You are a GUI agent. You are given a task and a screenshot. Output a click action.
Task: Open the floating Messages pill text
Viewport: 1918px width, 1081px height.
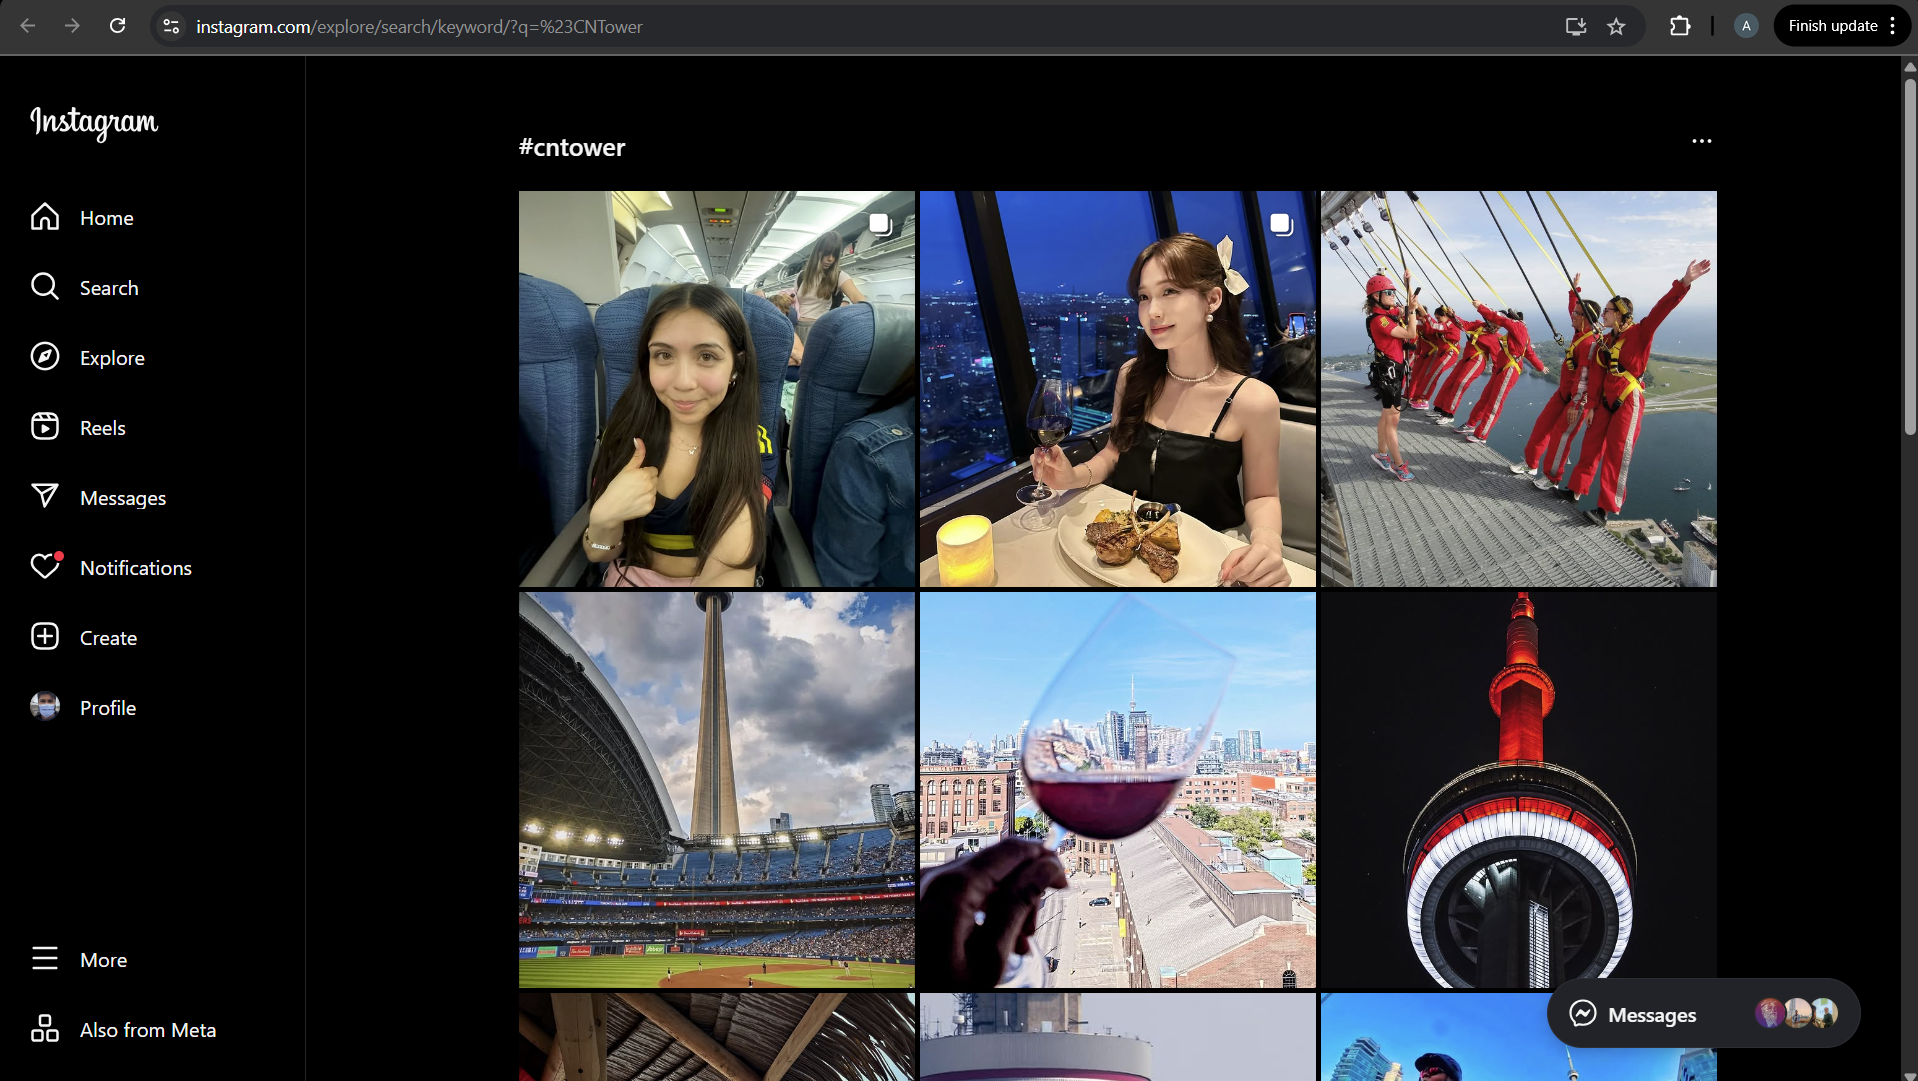(1652, 1015)
